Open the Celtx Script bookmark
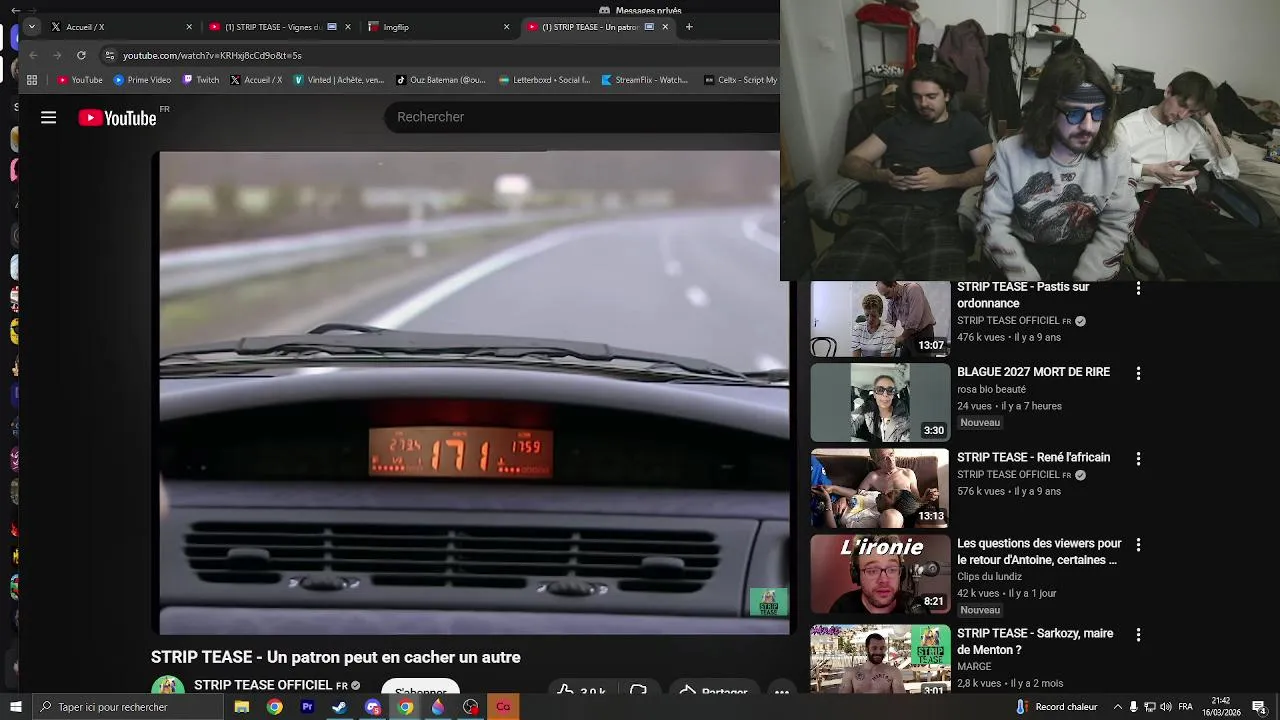This screenshot has width=1280, height=720. (741, 80)
